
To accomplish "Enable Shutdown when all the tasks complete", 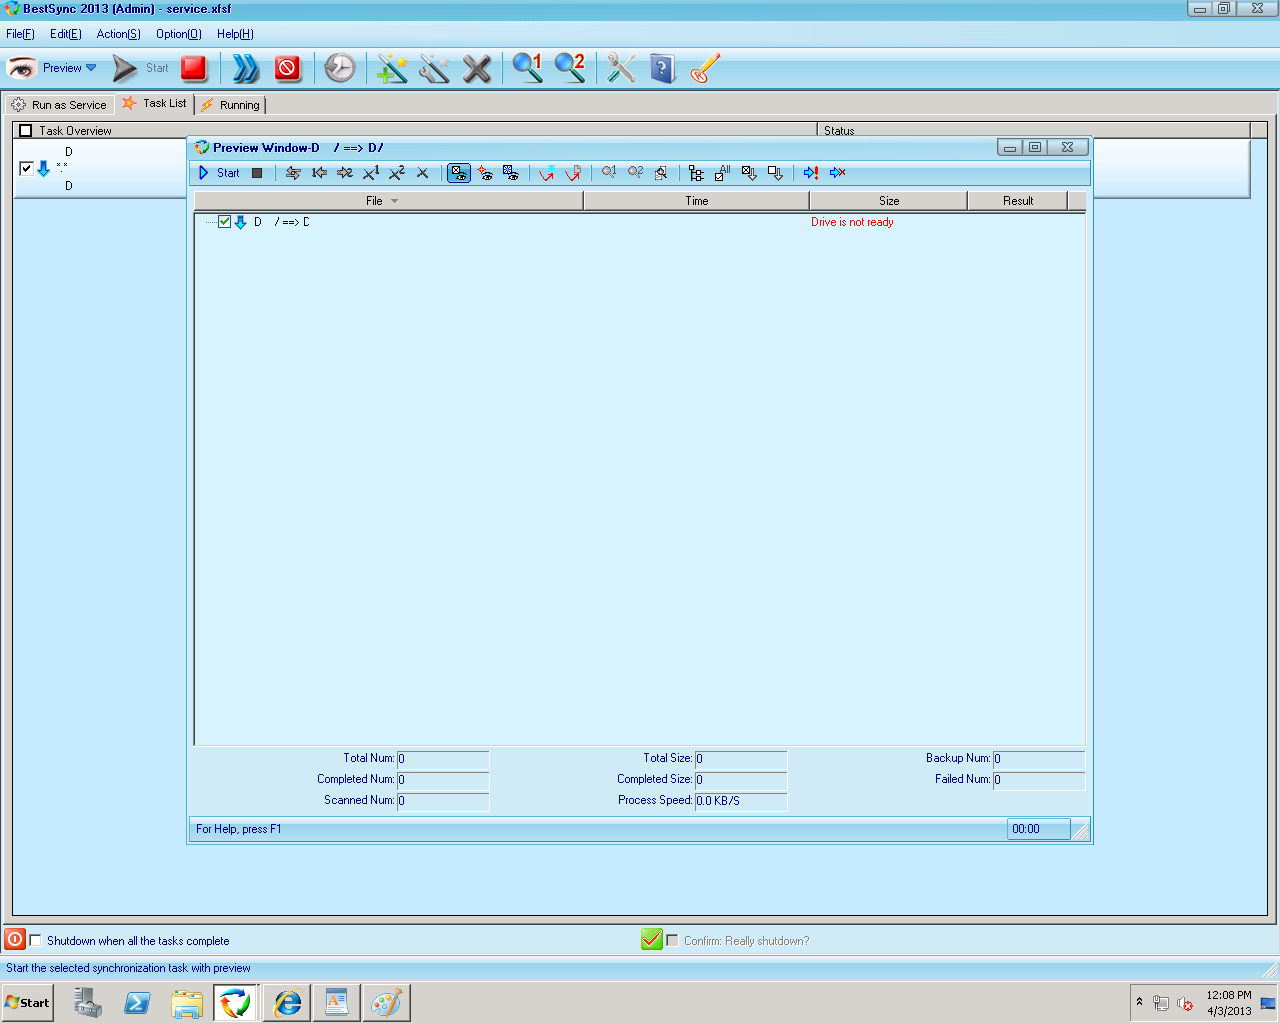I will 36,941.
